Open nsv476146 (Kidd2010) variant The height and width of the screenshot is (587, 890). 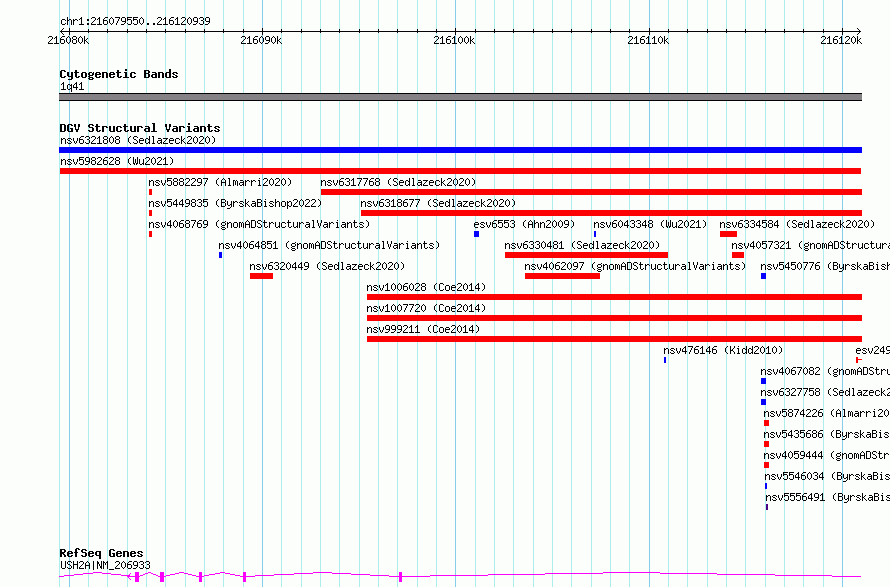pos(723,350)
